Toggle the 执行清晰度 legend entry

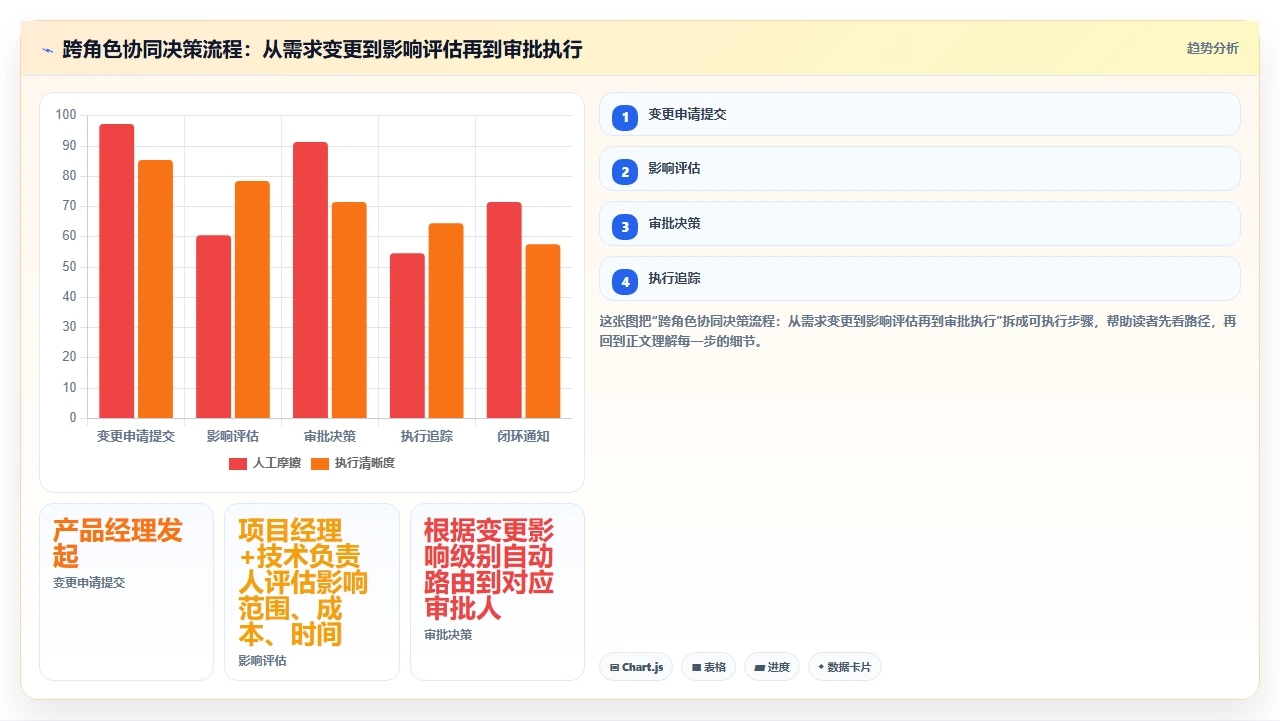coord(353,463)
